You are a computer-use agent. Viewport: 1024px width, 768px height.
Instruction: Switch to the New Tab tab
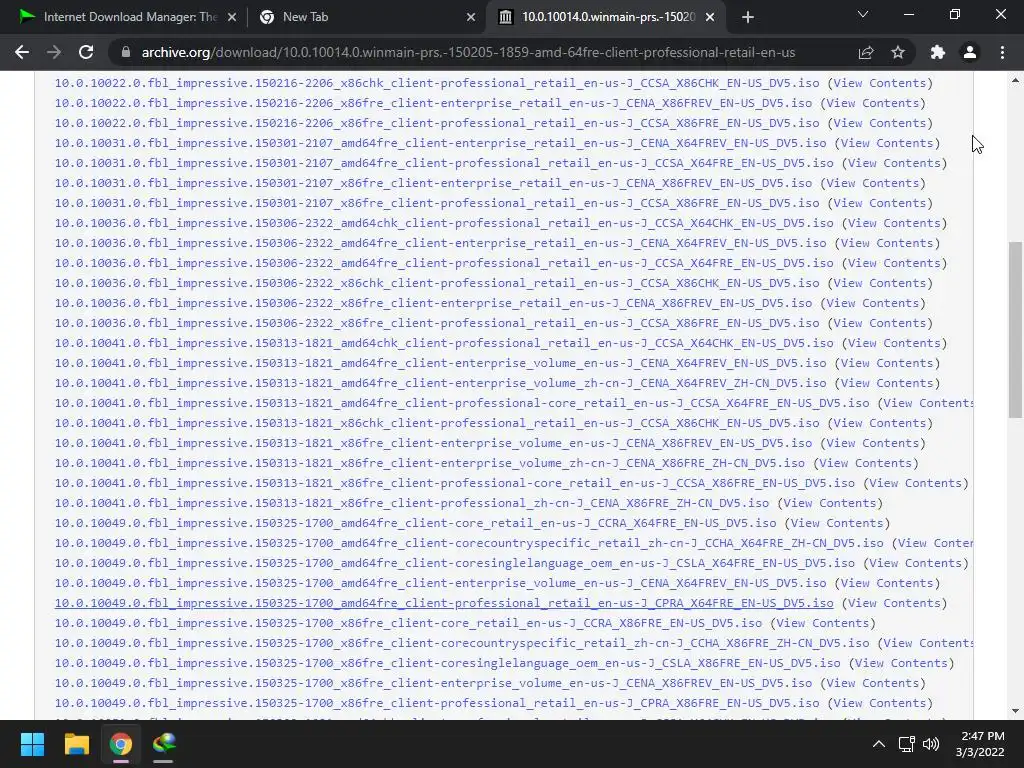[x=366, y=17]
